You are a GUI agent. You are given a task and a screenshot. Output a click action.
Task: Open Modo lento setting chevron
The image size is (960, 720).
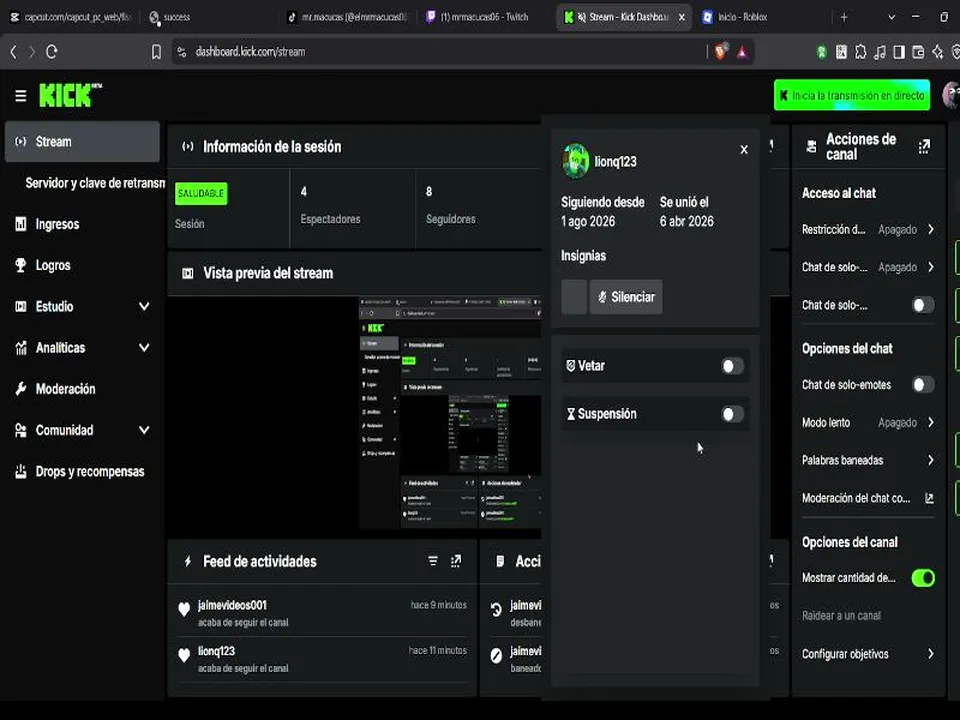[931, 422]
